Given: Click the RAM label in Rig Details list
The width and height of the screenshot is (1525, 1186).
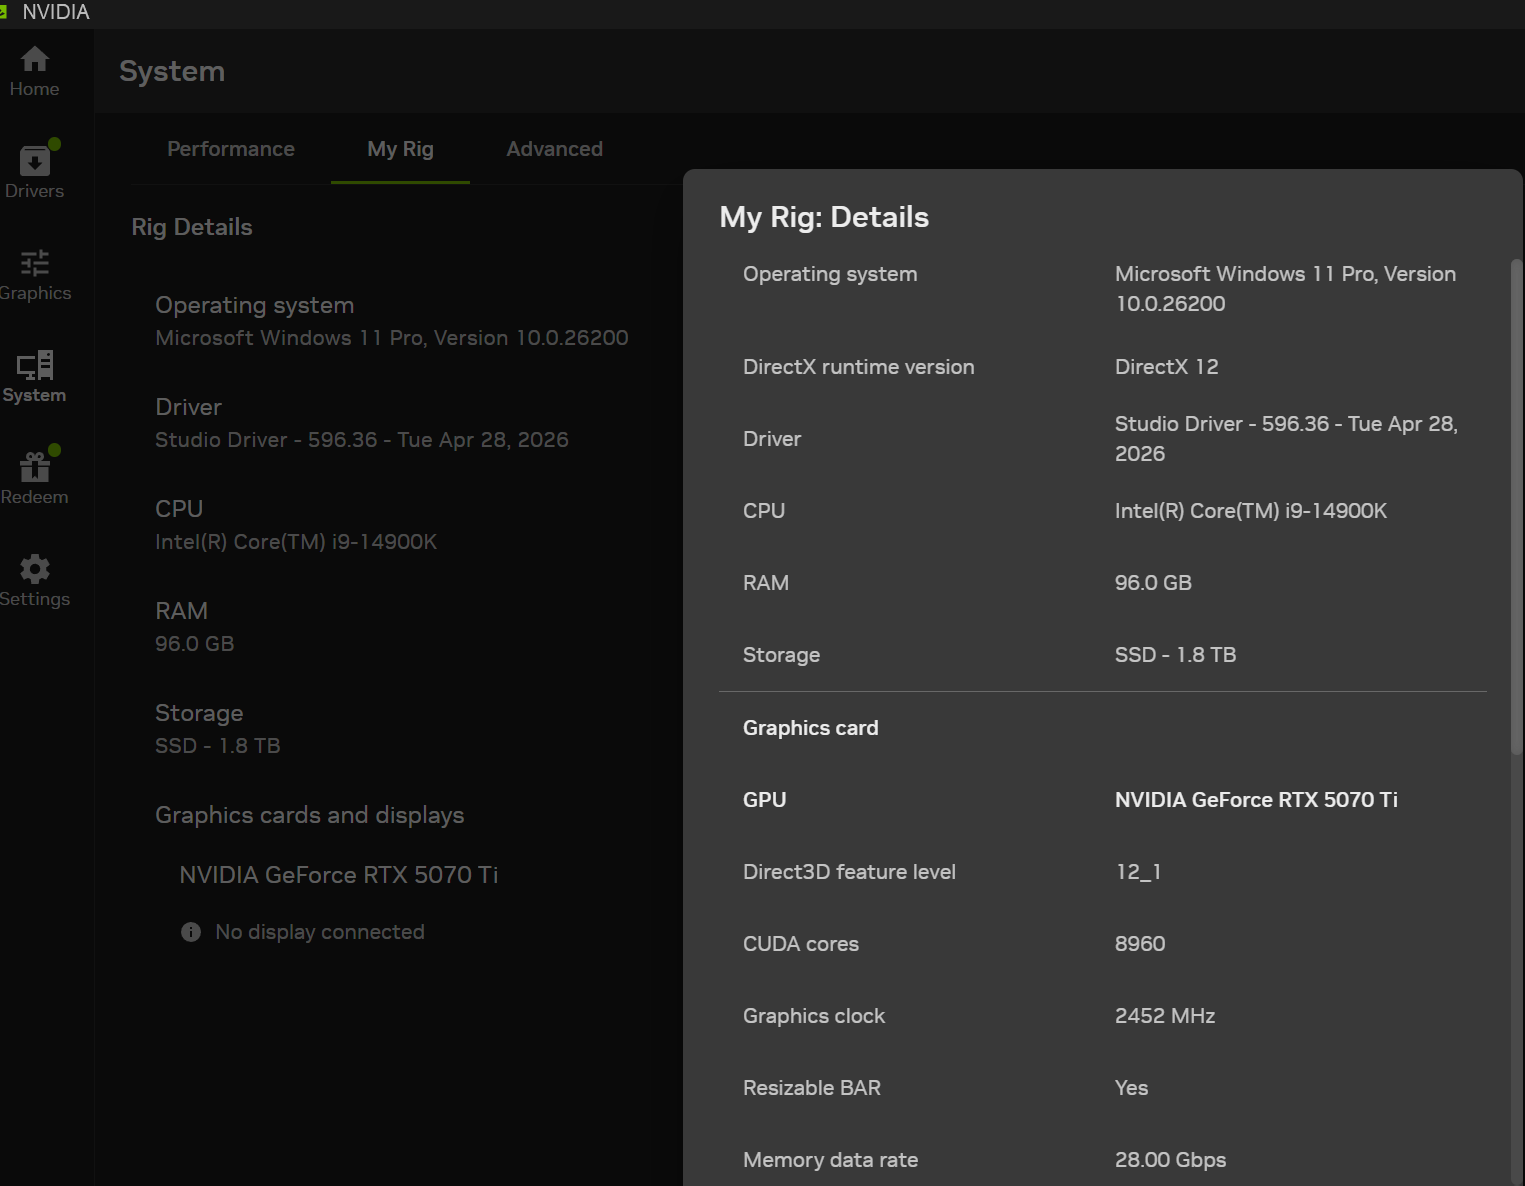Looking at the screenshot, I should point(182,611).
